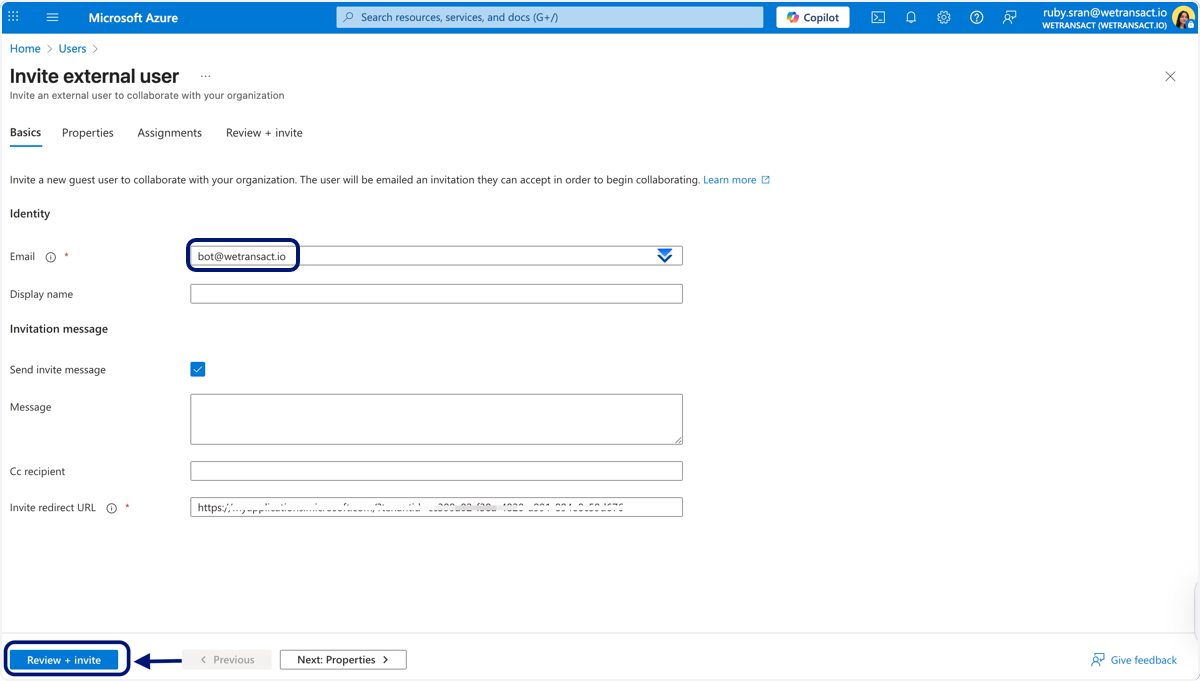Image resolution: width=1200 pixels, height=681 pixels.
Task: Open the feedback person icon in the header
Action: [1010, 17]
